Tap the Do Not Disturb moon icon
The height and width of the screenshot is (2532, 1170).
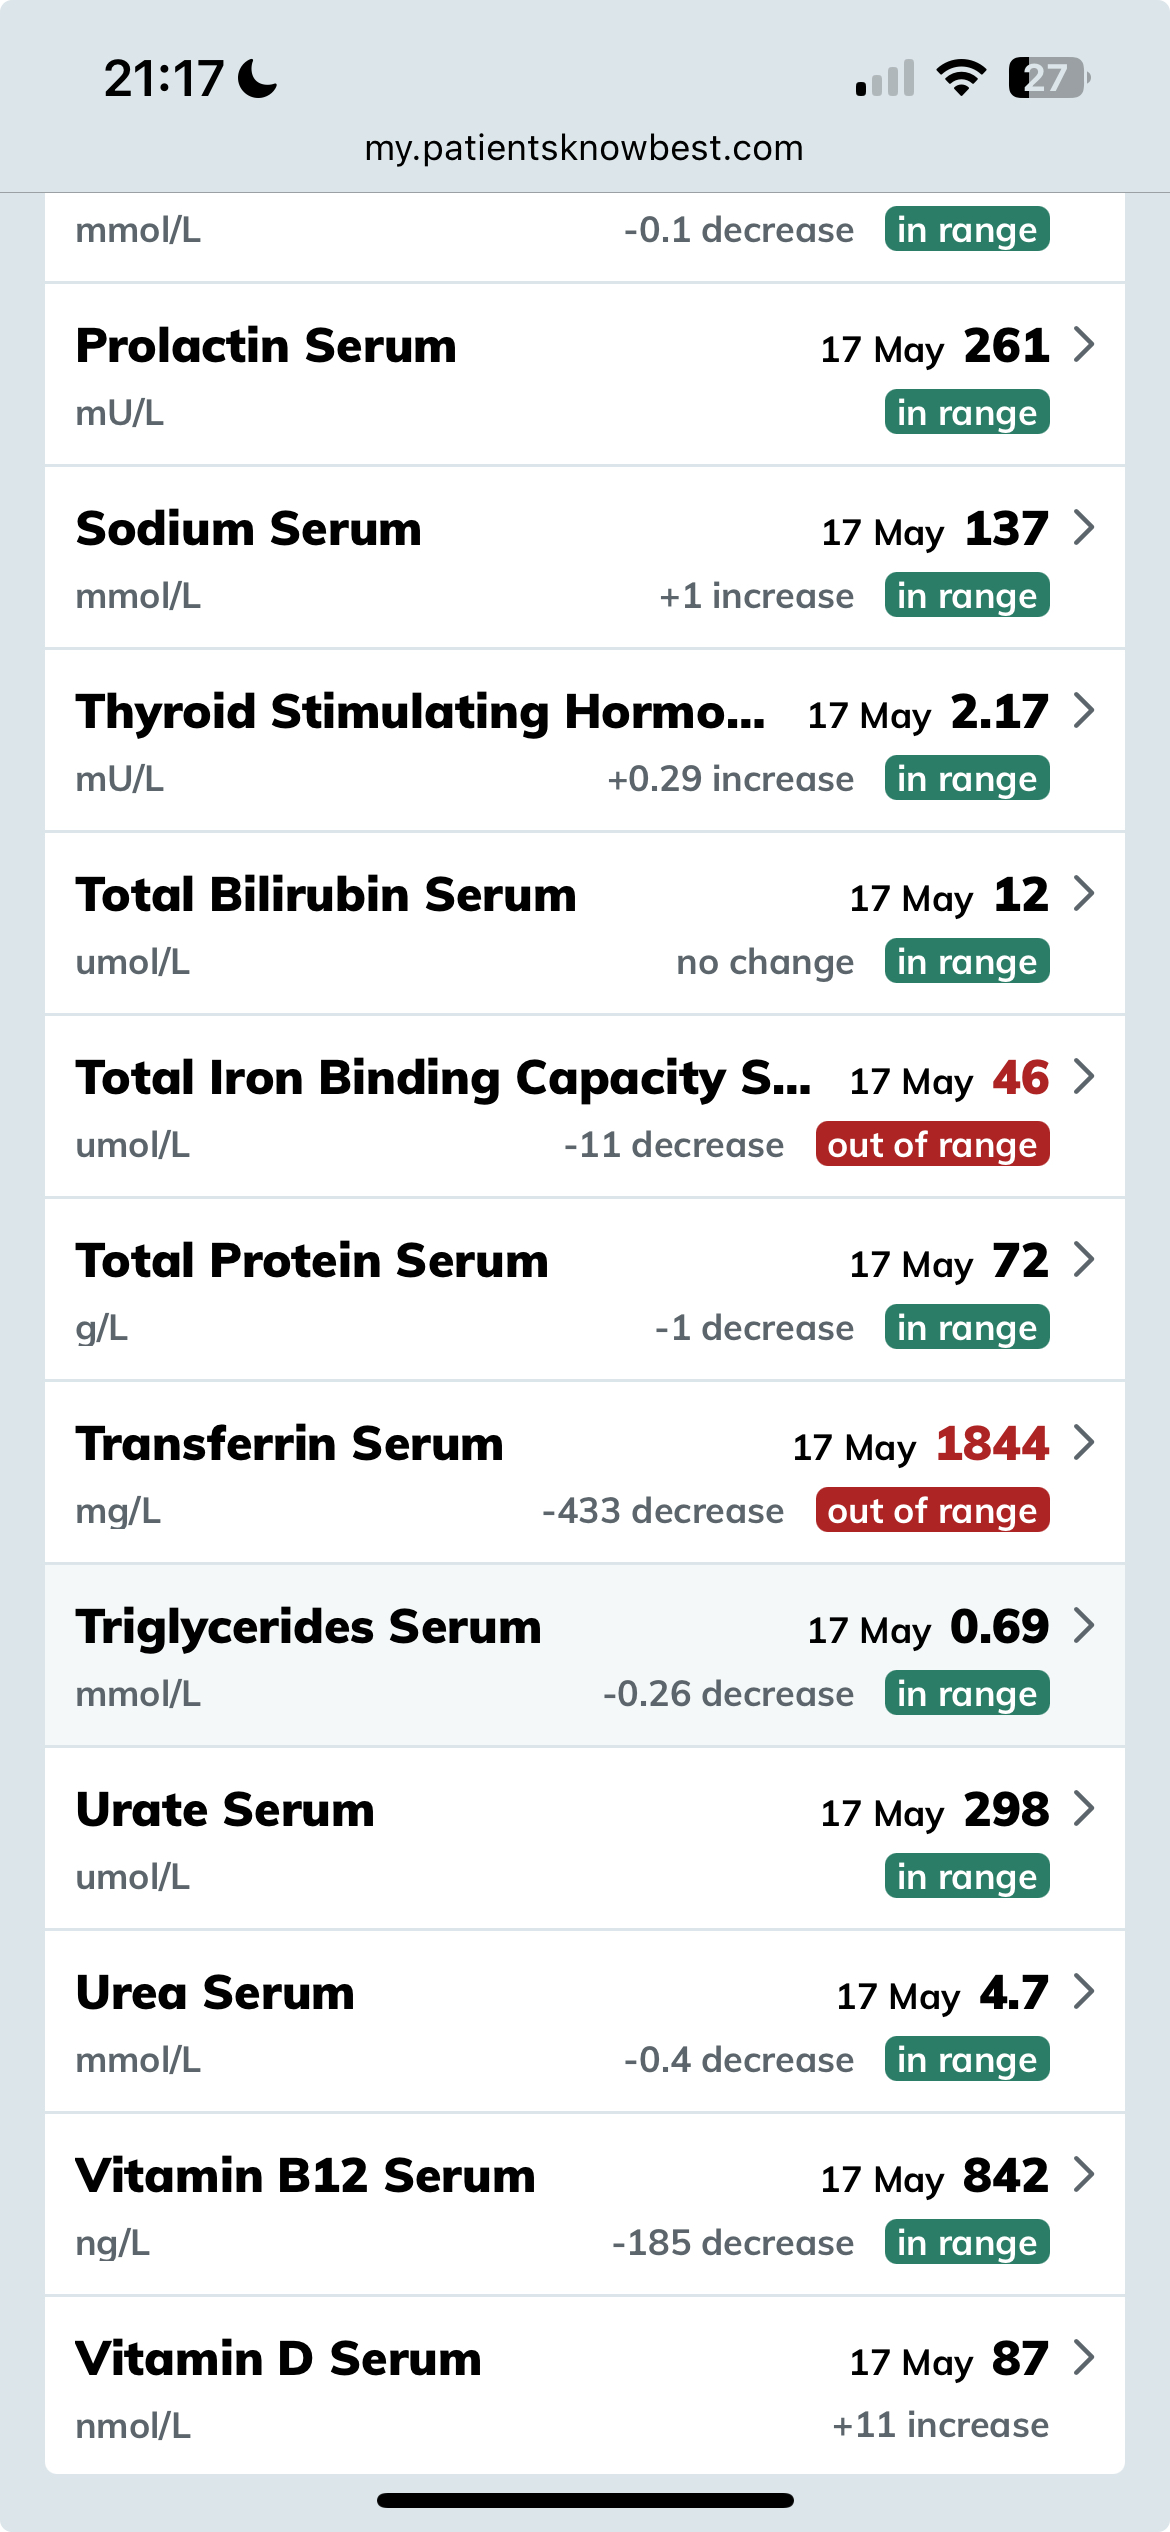coord(259,78)
